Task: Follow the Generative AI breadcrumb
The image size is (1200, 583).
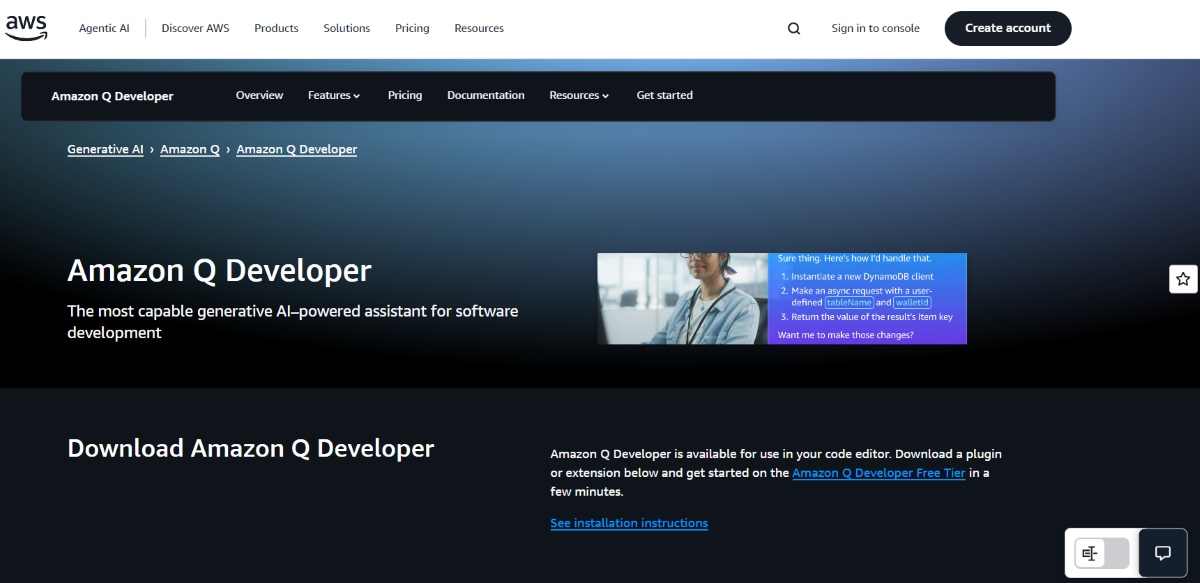Action: [105, 149]
